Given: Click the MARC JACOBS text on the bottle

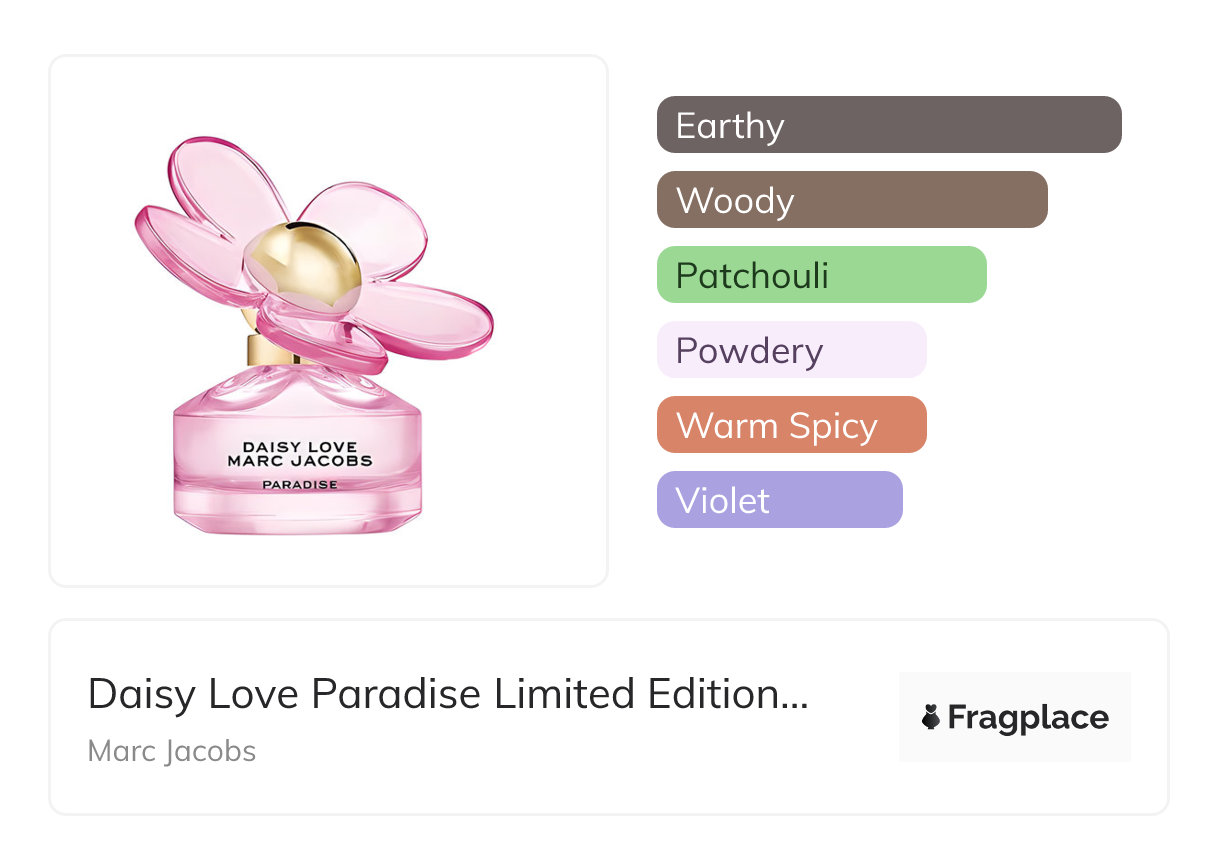Looking at the screenshot, I should [x=299, y=461].
